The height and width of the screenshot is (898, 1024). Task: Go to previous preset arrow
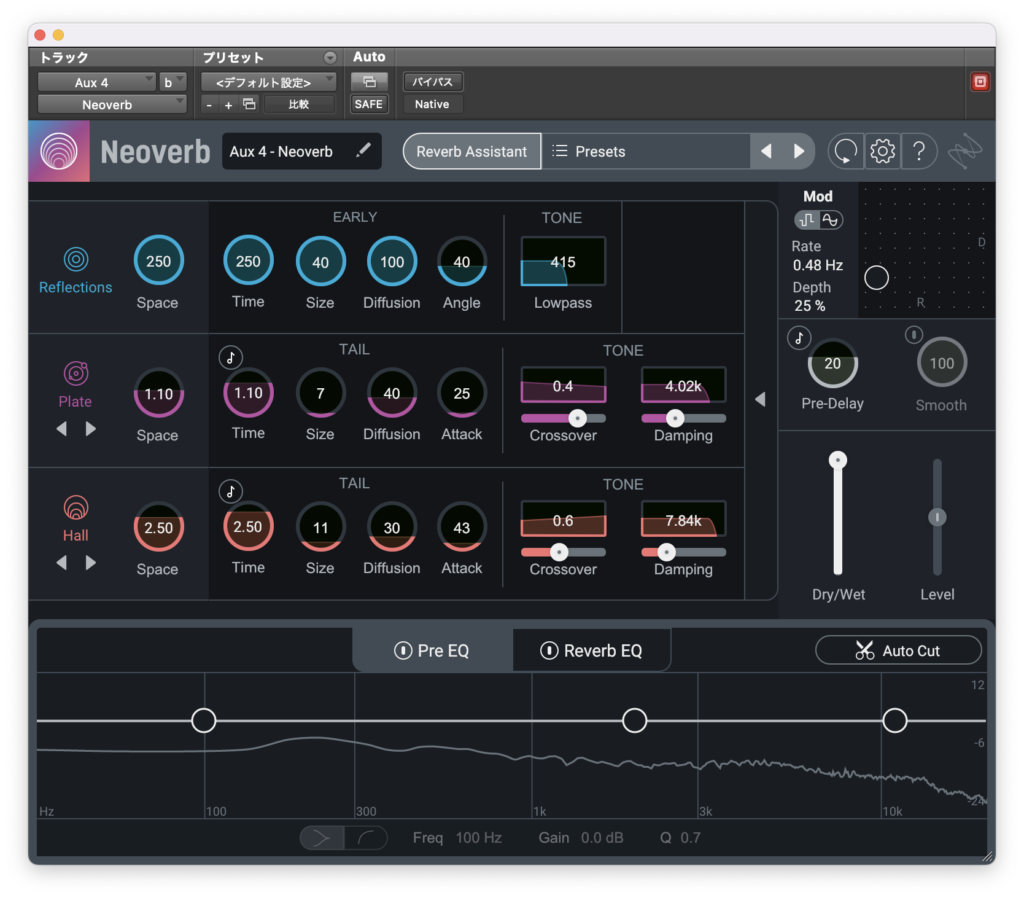pos(766,152)
